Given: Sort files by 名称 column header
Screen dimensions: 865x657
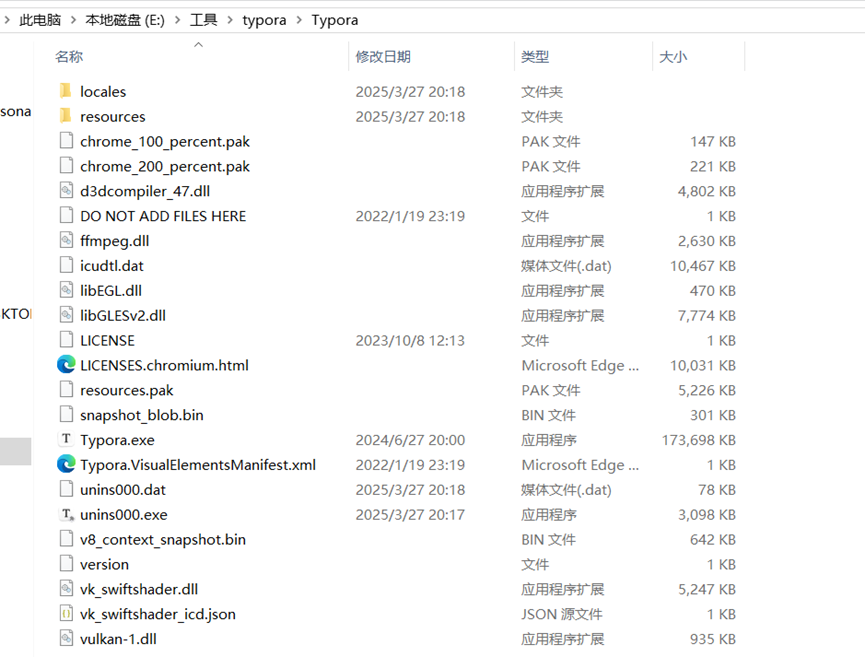Looking at the screenshot, I should [x=69, y=56].
